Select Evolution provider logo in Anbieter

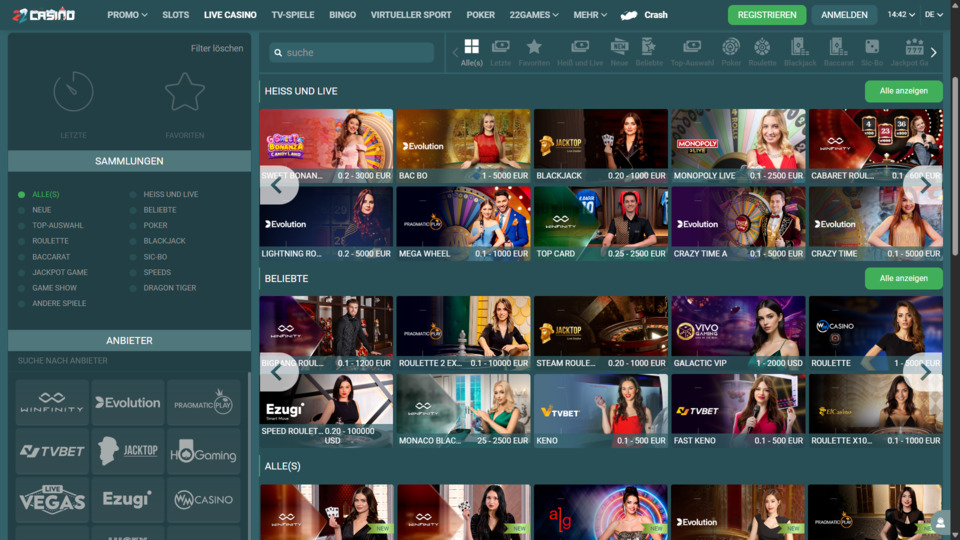(128, 403)
